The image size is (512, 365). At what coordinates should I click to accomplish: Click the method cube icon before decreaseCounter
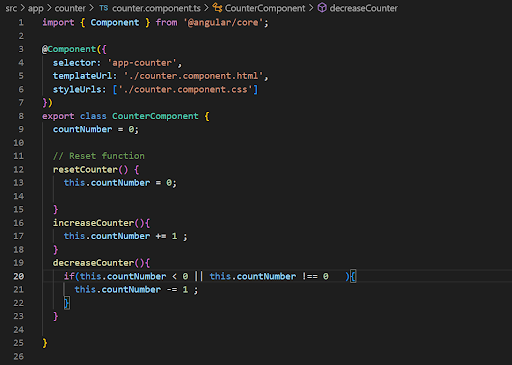coord(322,8)
